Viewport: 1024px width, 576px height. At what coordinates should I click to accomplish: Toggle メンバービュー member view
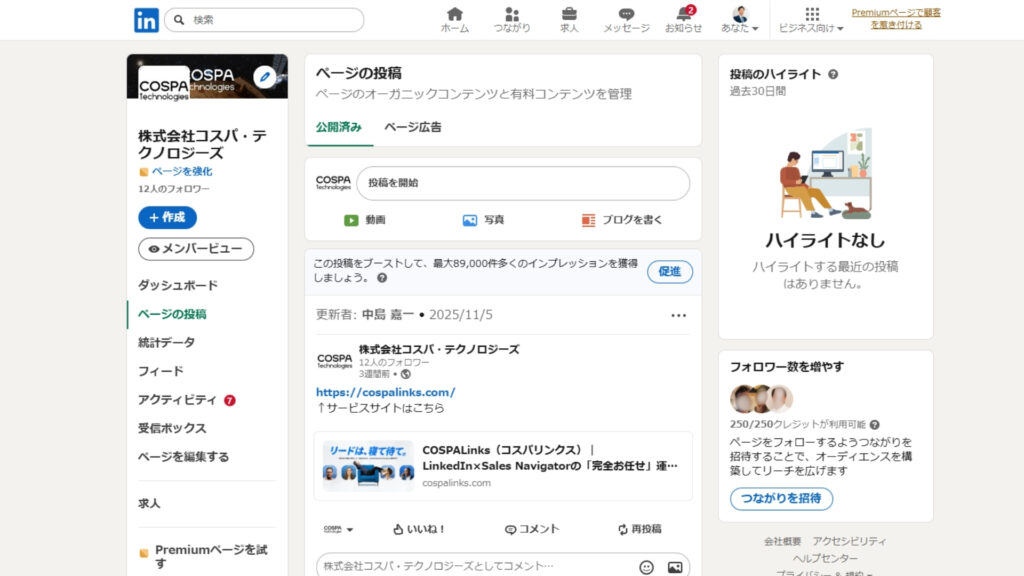pyautogui.click(x=196, y=249)
